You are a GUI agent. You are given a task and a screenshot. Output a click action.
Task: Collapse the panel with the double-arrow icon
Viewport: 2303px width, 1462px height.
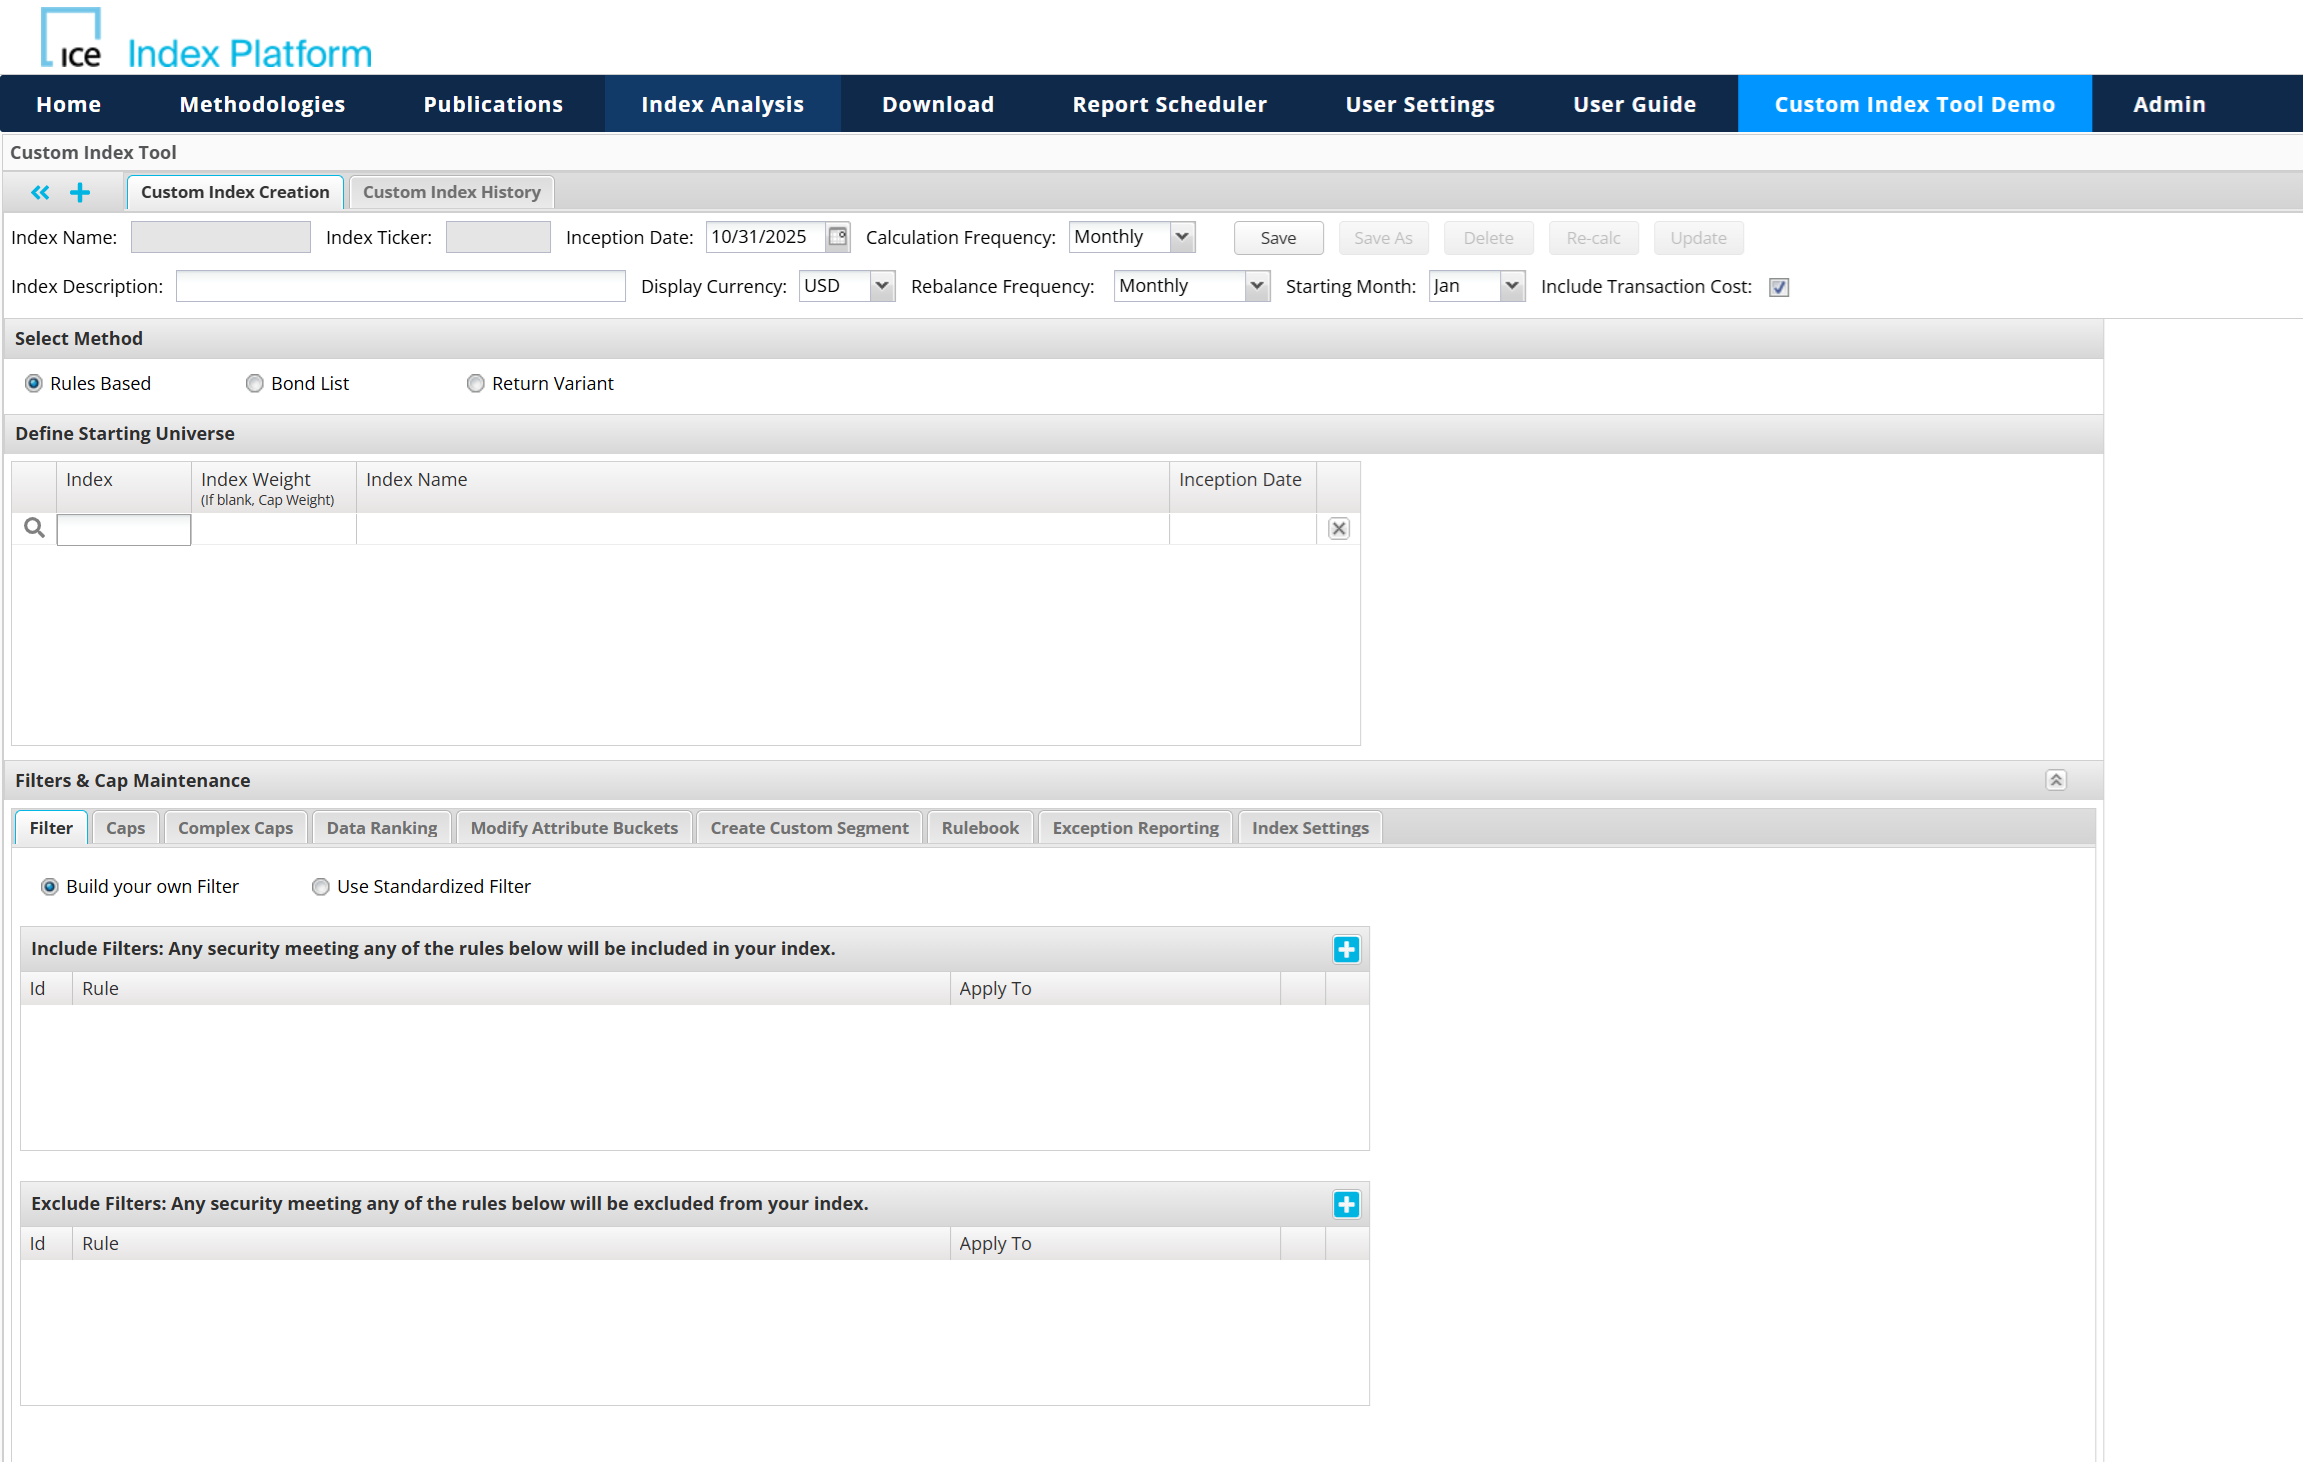click(x=40, y=192)
